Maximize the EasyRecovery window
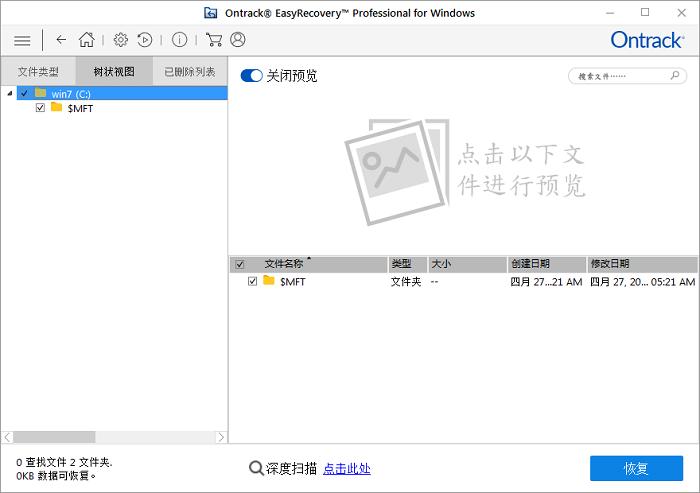Screen dimensions: 700x493 (645, 13)
